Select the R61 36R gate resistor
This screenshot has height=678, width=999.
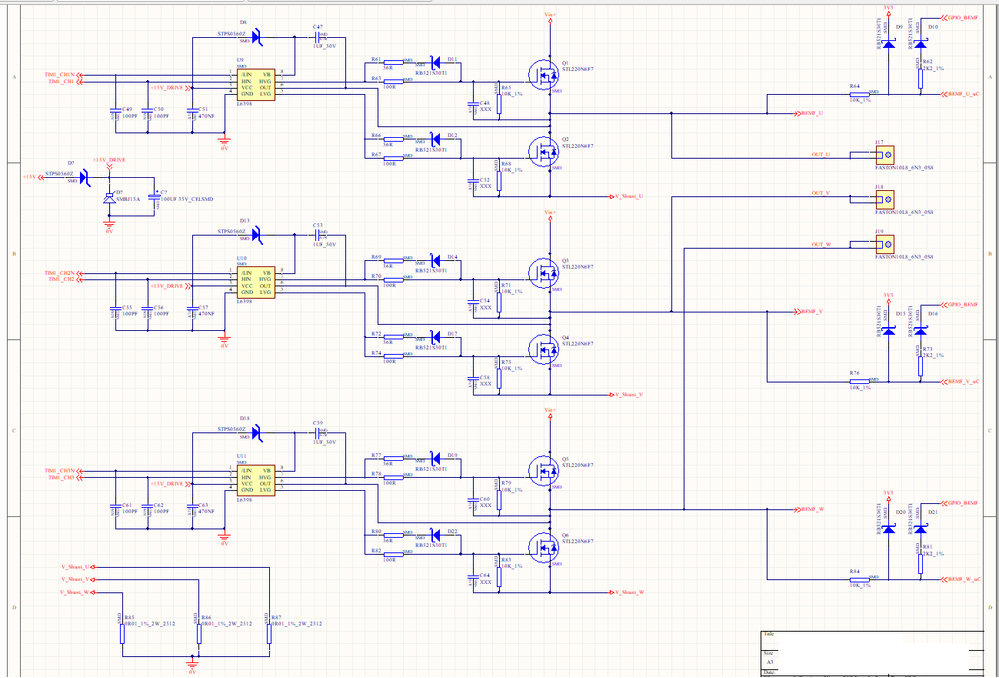point(394,62)
